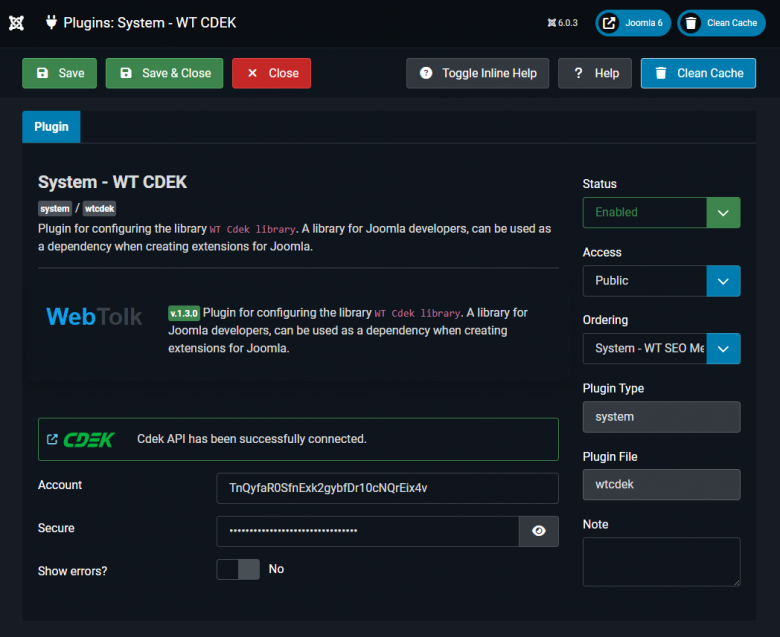The width and height of the screenshot is (780, 637).
Task: Click the Joomla 6.0.3 version indicator
Action: click(563, 23)
